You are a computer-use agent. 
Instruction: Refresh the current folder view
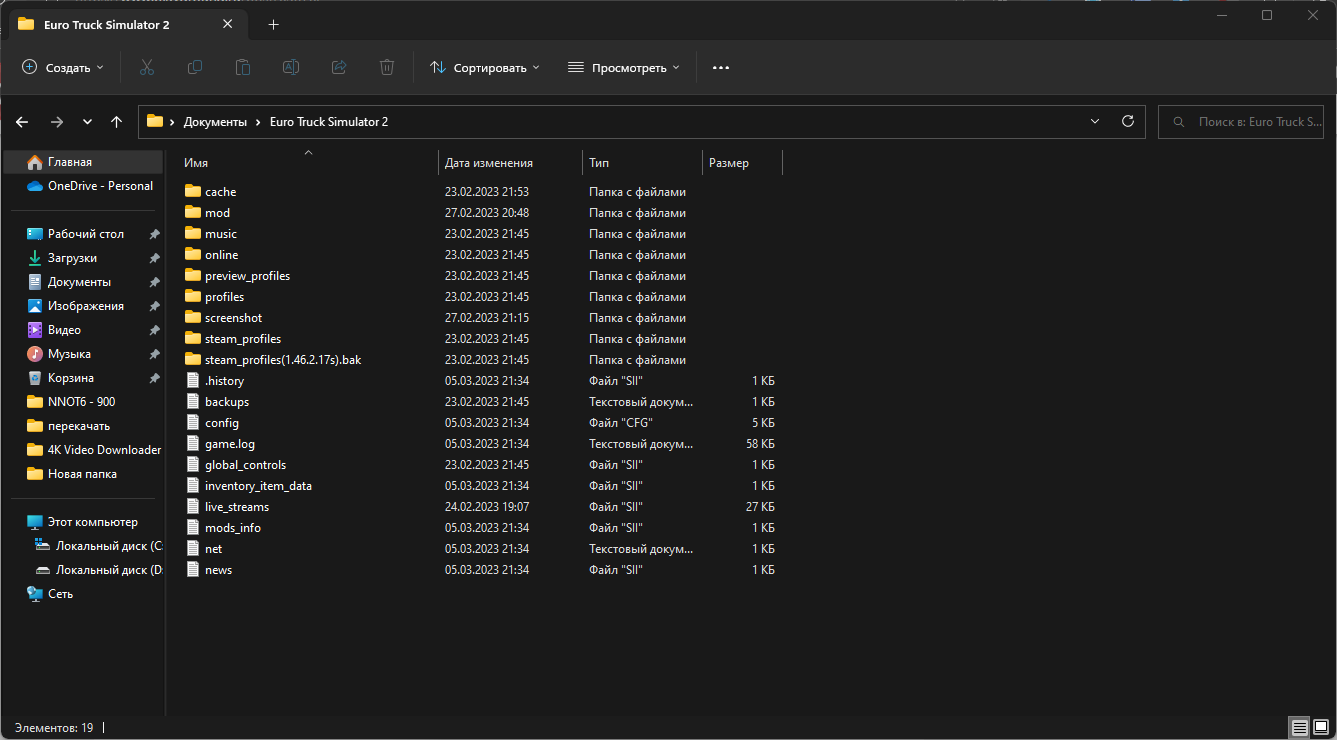(x=1128, y=121)
